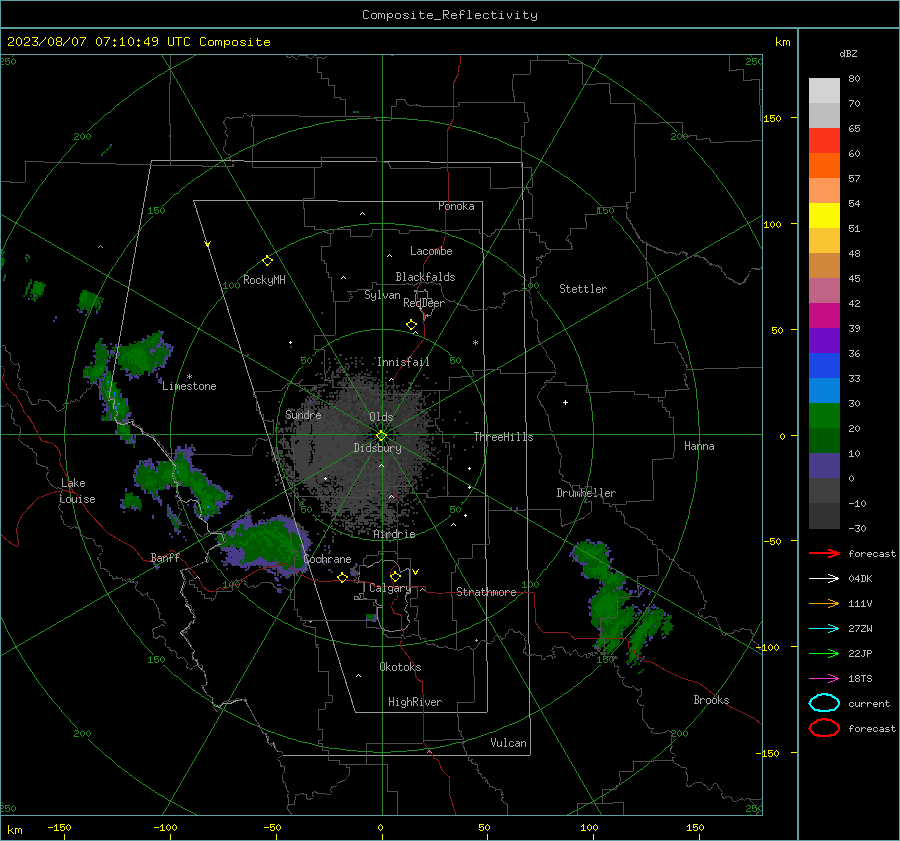The height and width of the screenshot is (841, 900).
Task: Click the Cochrane label
Action: pos(327,559)
